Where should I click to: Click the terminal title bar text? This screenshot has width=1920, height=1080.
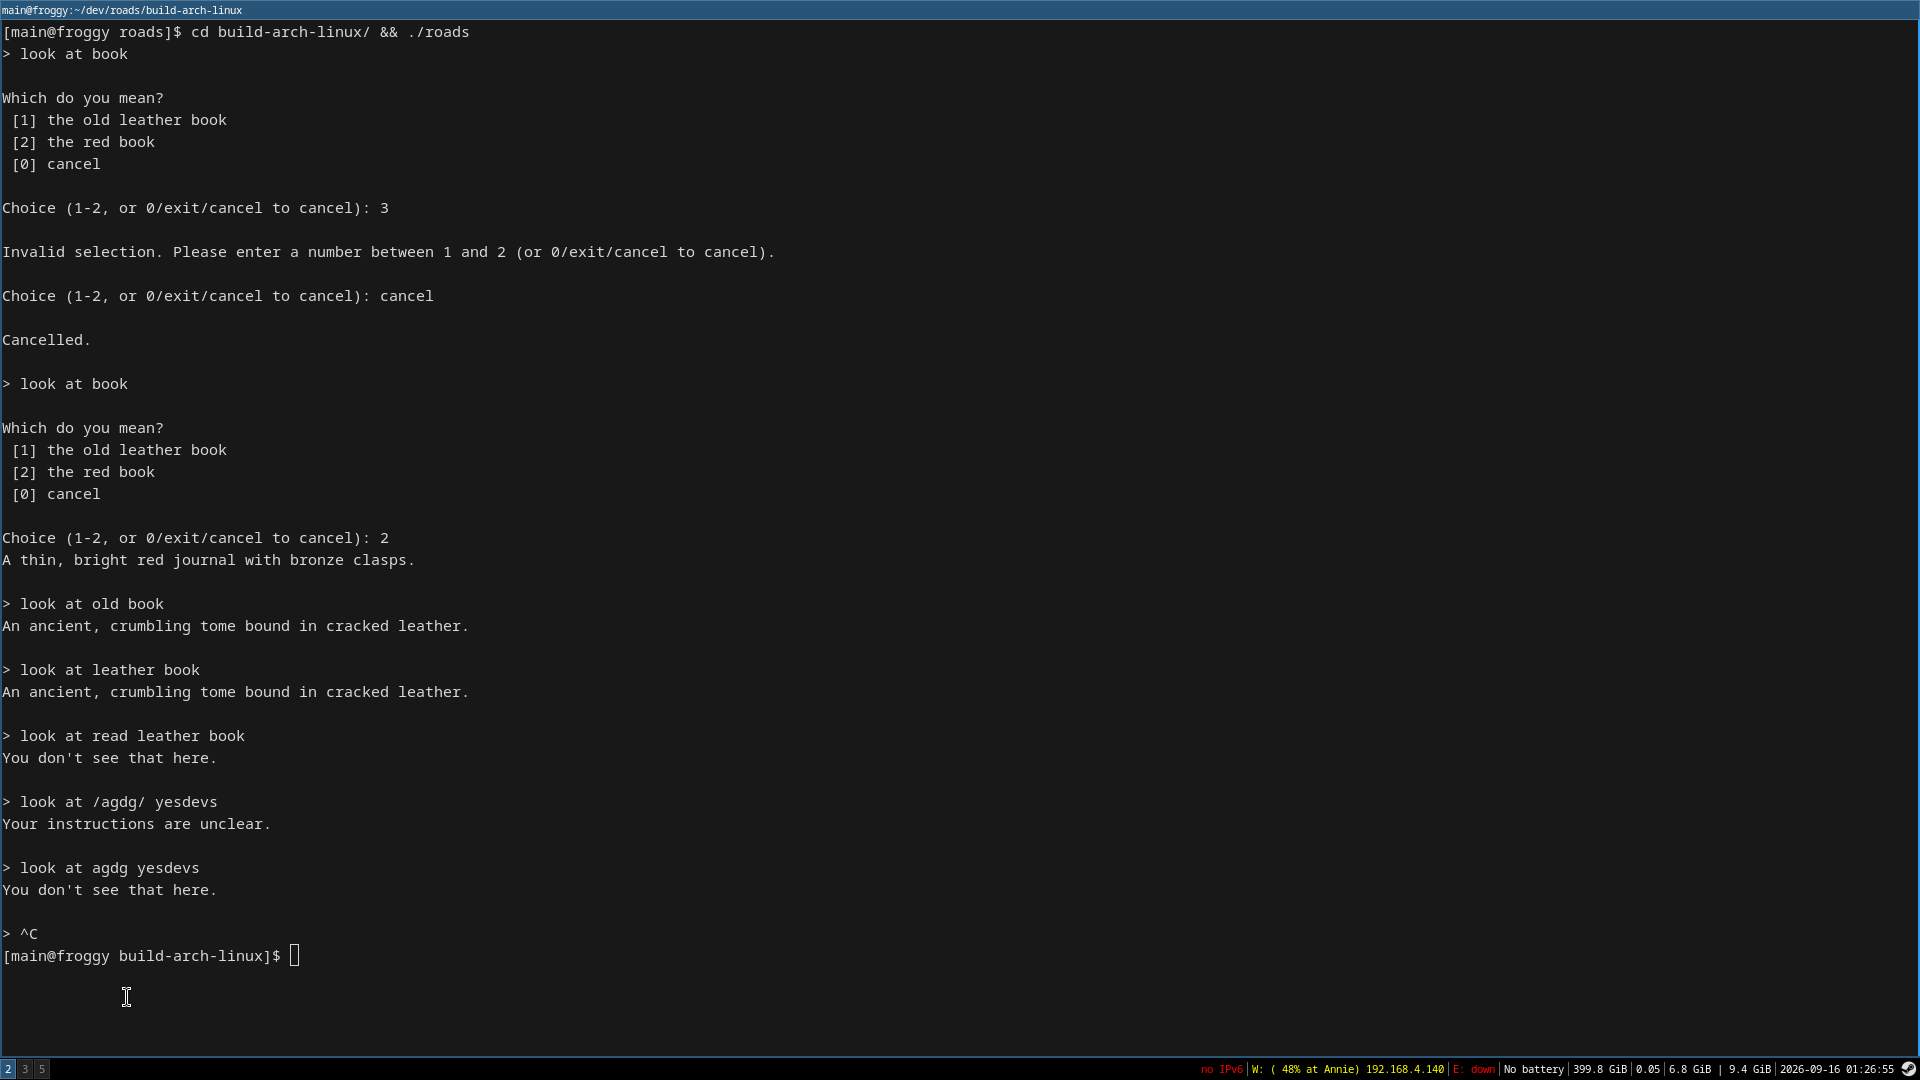(x=122, y=10)
